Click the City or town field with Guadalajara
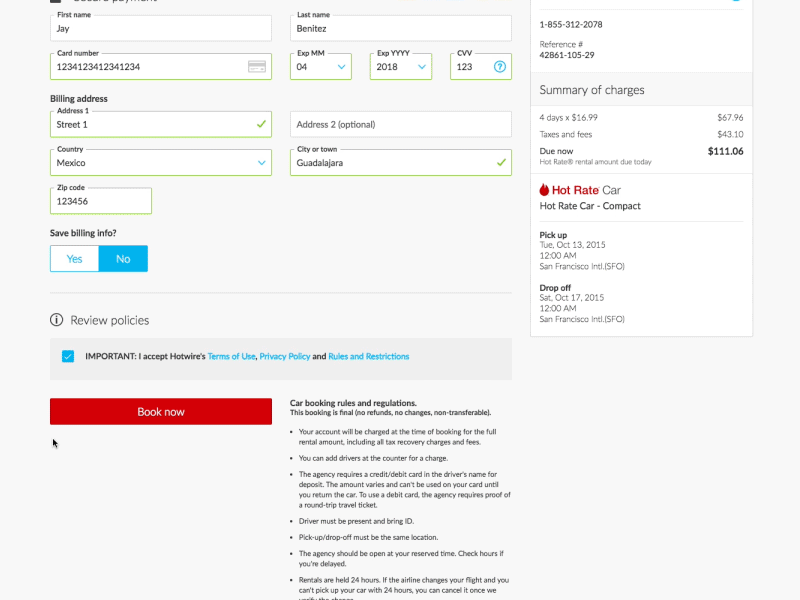This screenshot has height=600, width=800. click(x=401, y=163)
